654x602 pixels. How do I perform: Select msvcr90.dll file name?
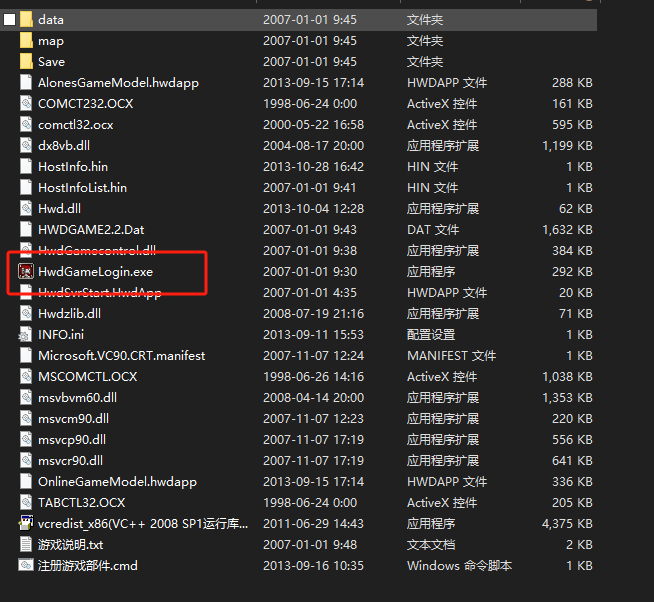click(x=70, y=461)
